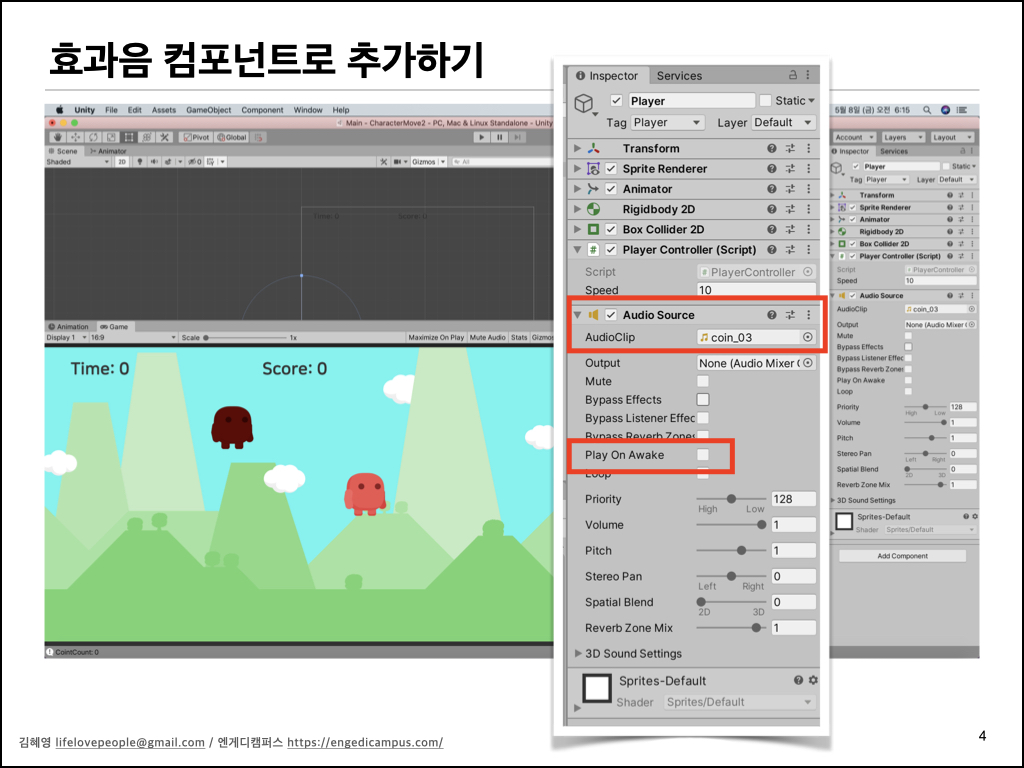Open Siri from the macOS menu bar
This screenshot has height=768, width=1024.
(945, 110)
